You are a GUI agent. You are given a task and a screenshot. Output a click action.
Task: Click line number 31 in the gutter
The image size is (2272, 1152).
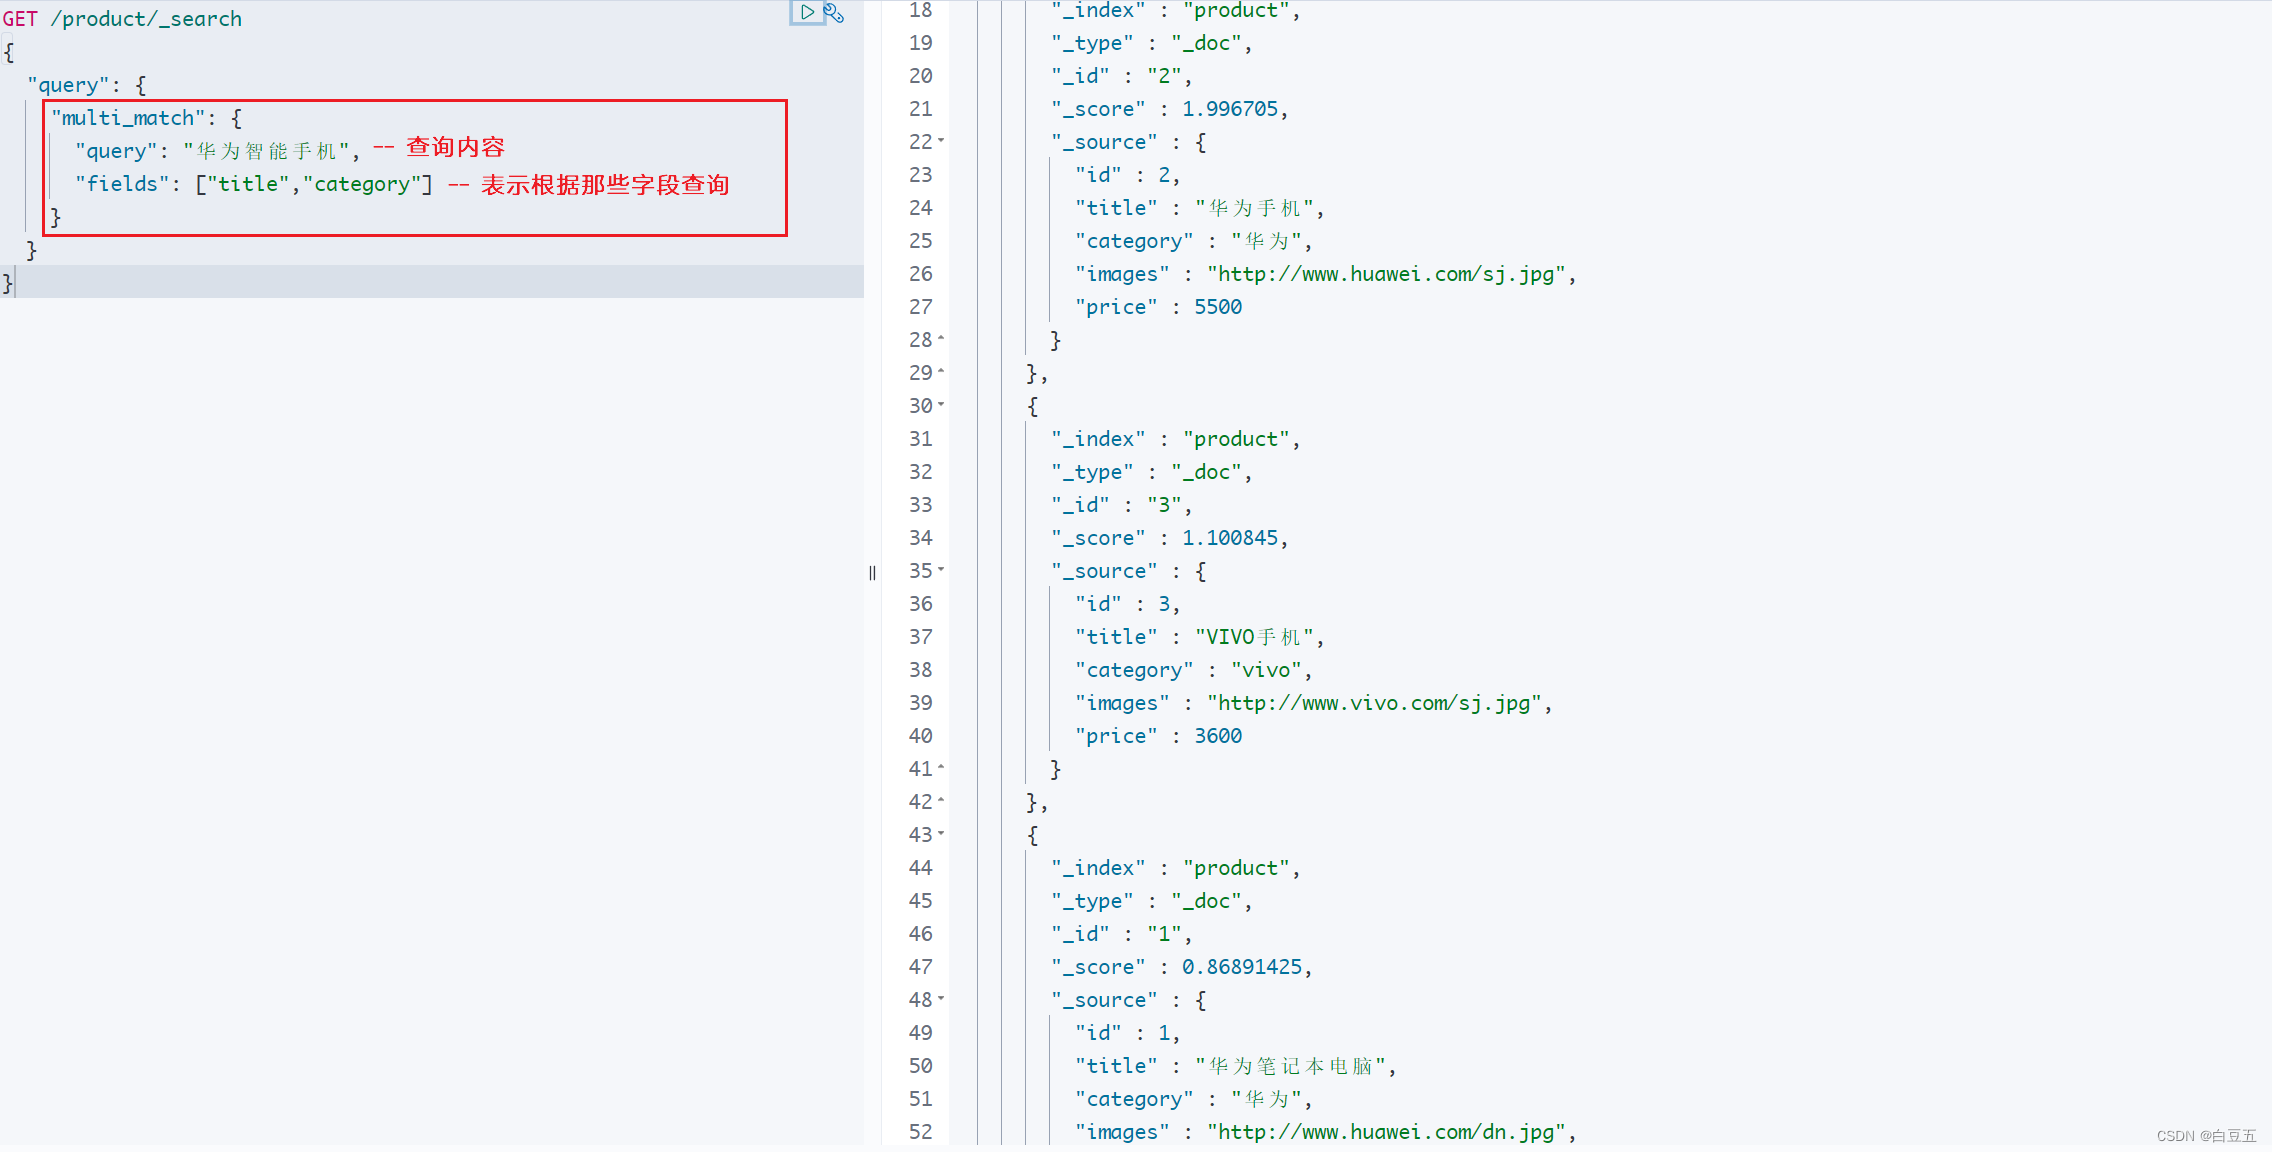[x=920, y=439]
